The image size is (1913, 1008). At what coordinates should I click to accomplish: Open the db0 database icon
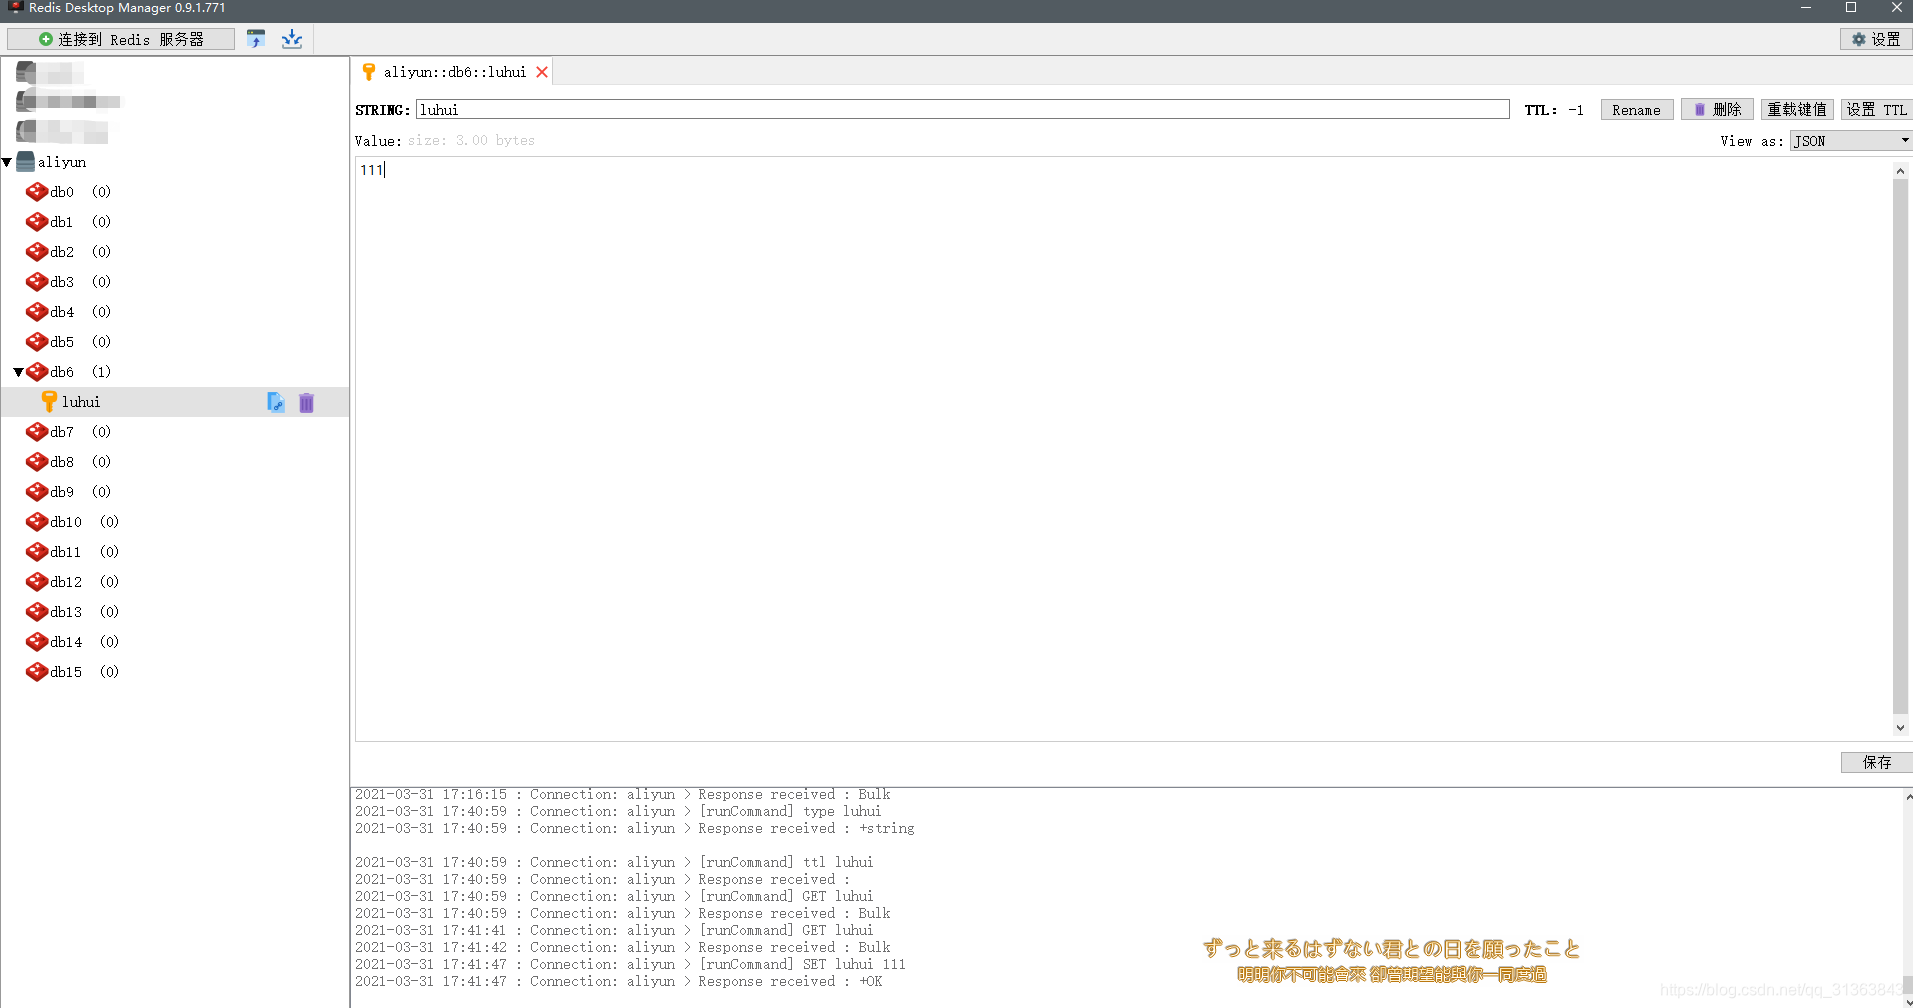37,192
